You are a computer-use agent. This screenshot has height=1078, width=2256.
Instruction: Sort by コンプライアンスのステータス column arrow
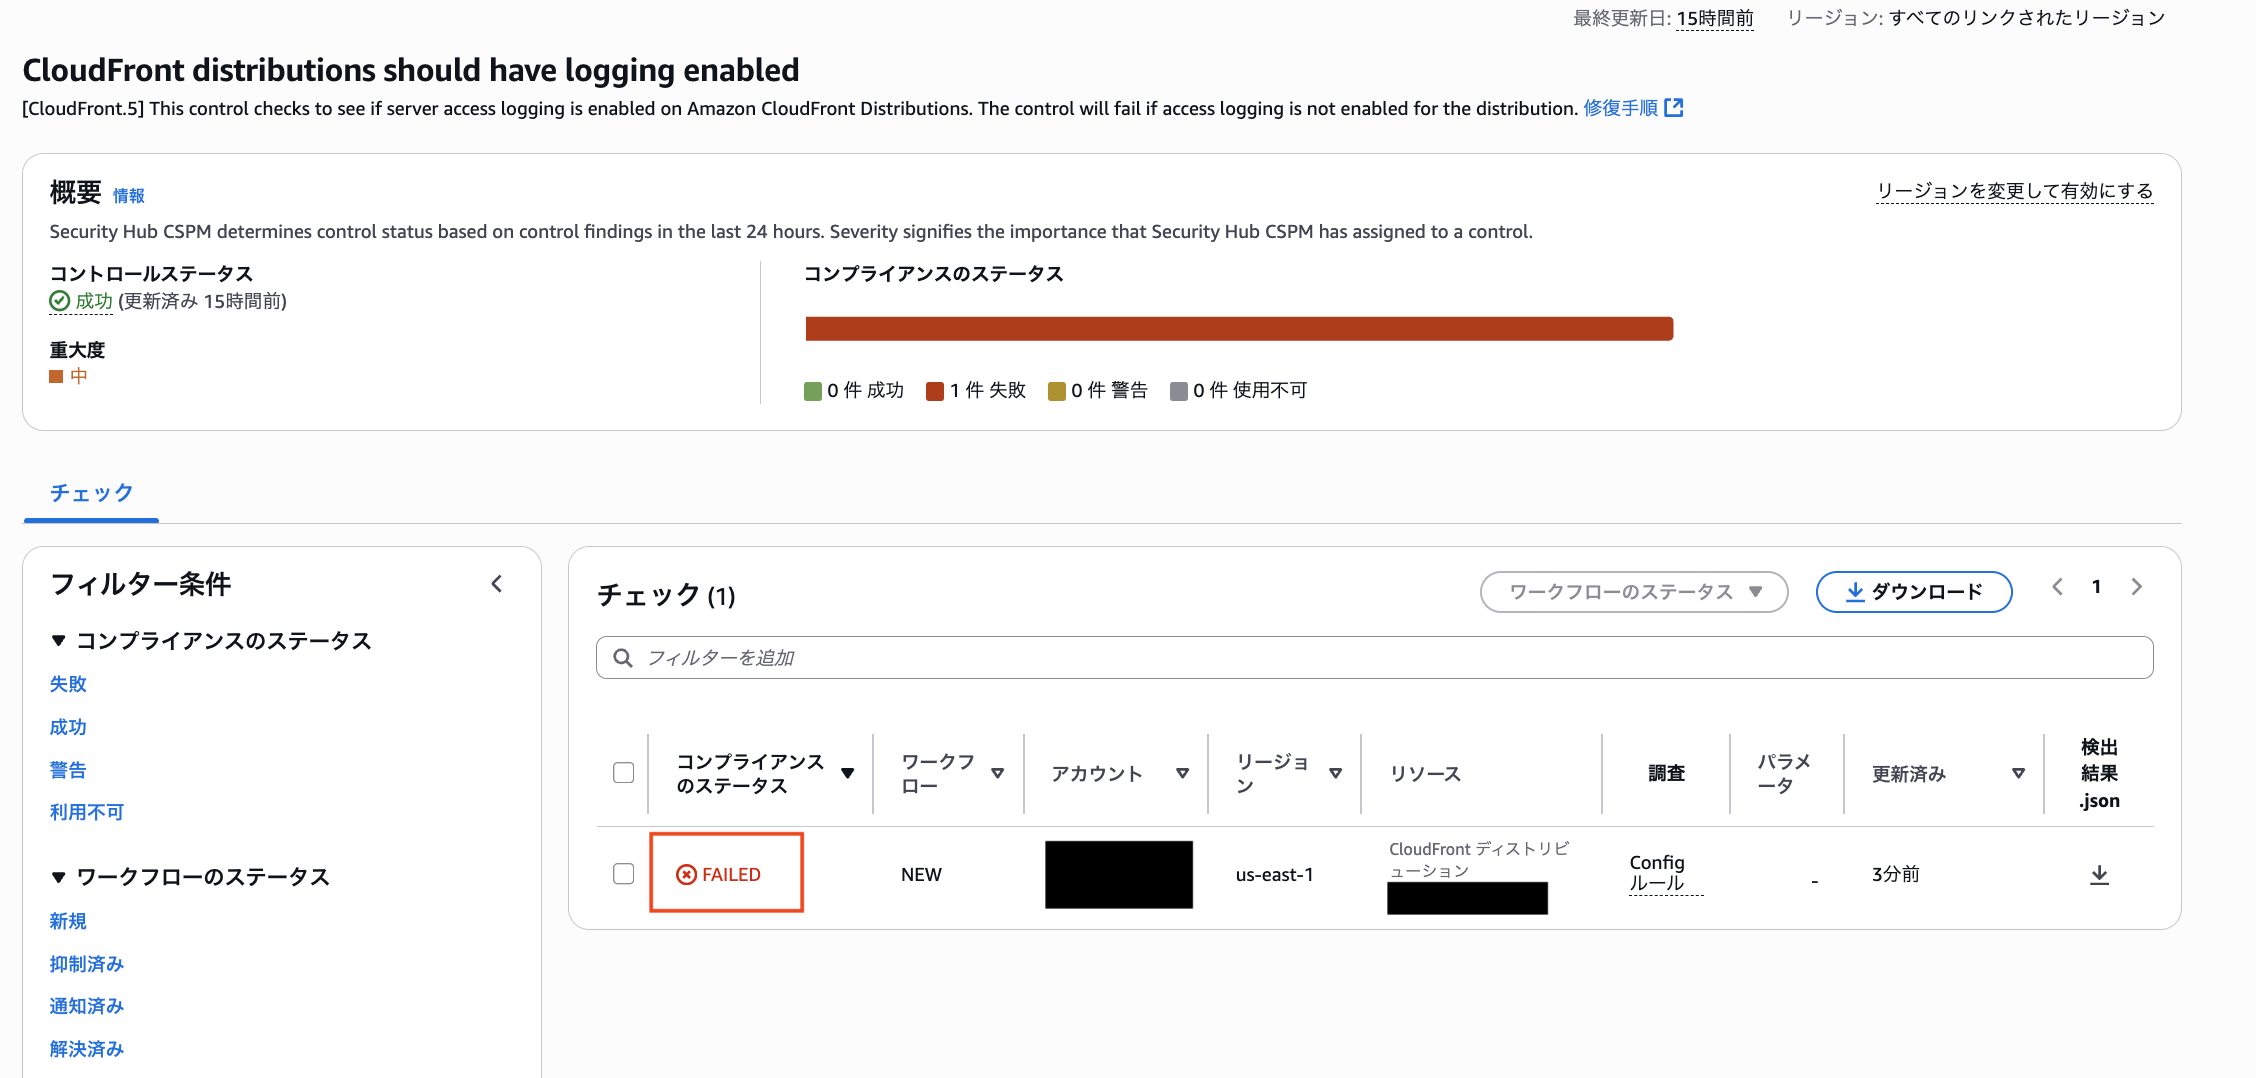tap(848, 773)
